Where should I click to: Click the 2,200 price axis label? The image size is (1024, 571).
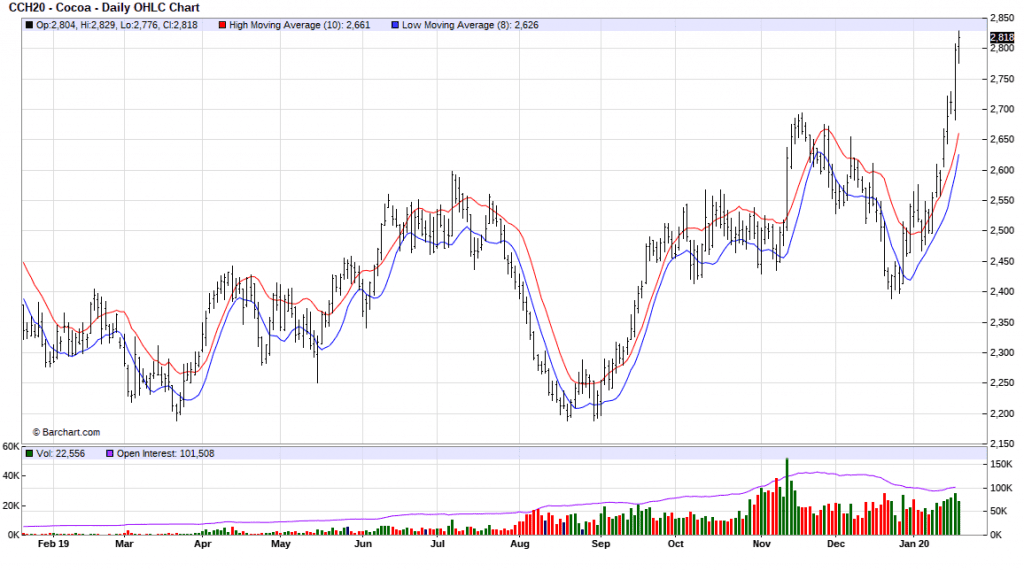point(1001,414)
